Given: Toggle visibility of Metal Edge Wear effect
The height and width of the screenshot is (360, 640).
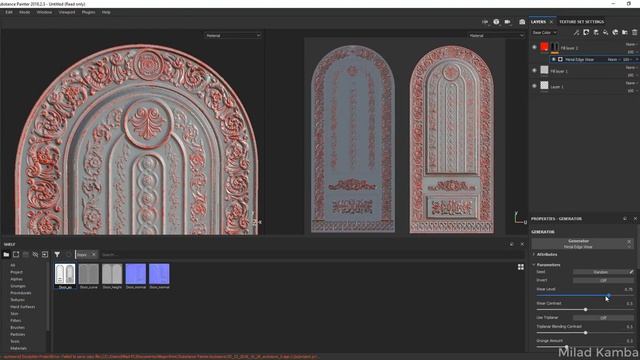Looking at the screenshot, I should click(553, 60).
